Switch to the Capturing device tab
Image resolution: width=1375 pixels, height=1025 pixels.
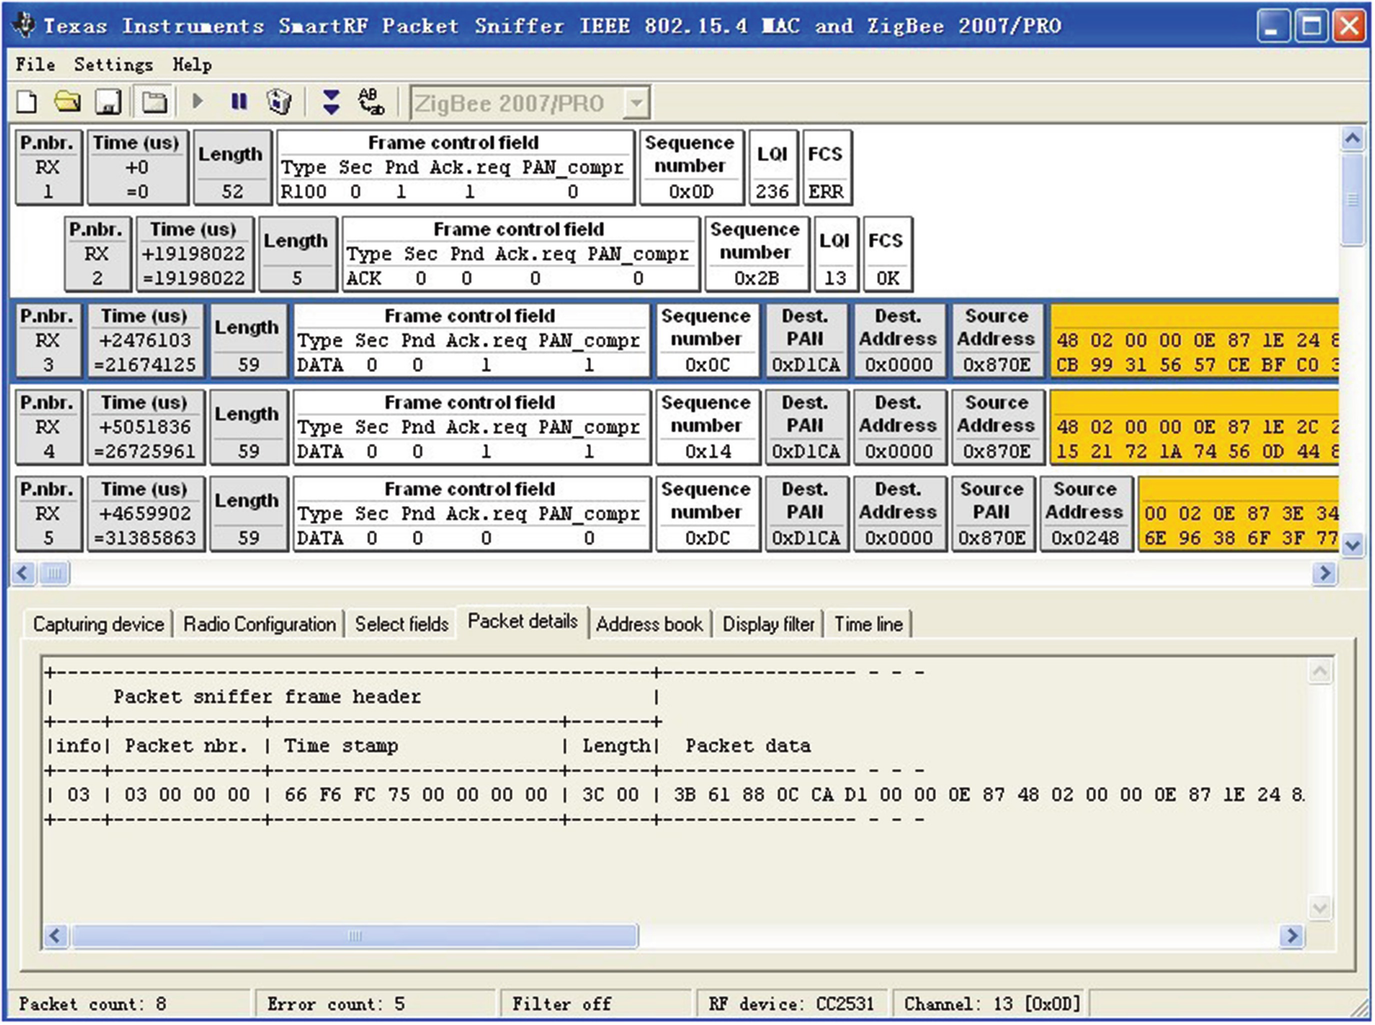(x=98, y=624)
